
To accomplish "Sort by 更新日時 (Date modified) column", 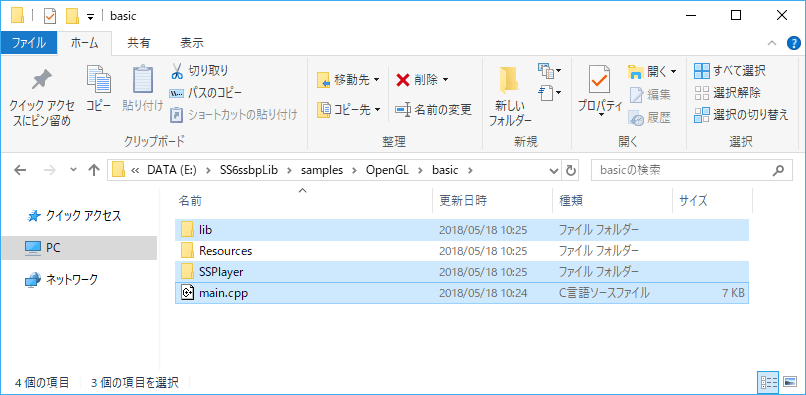I will (x=492, y=201).
